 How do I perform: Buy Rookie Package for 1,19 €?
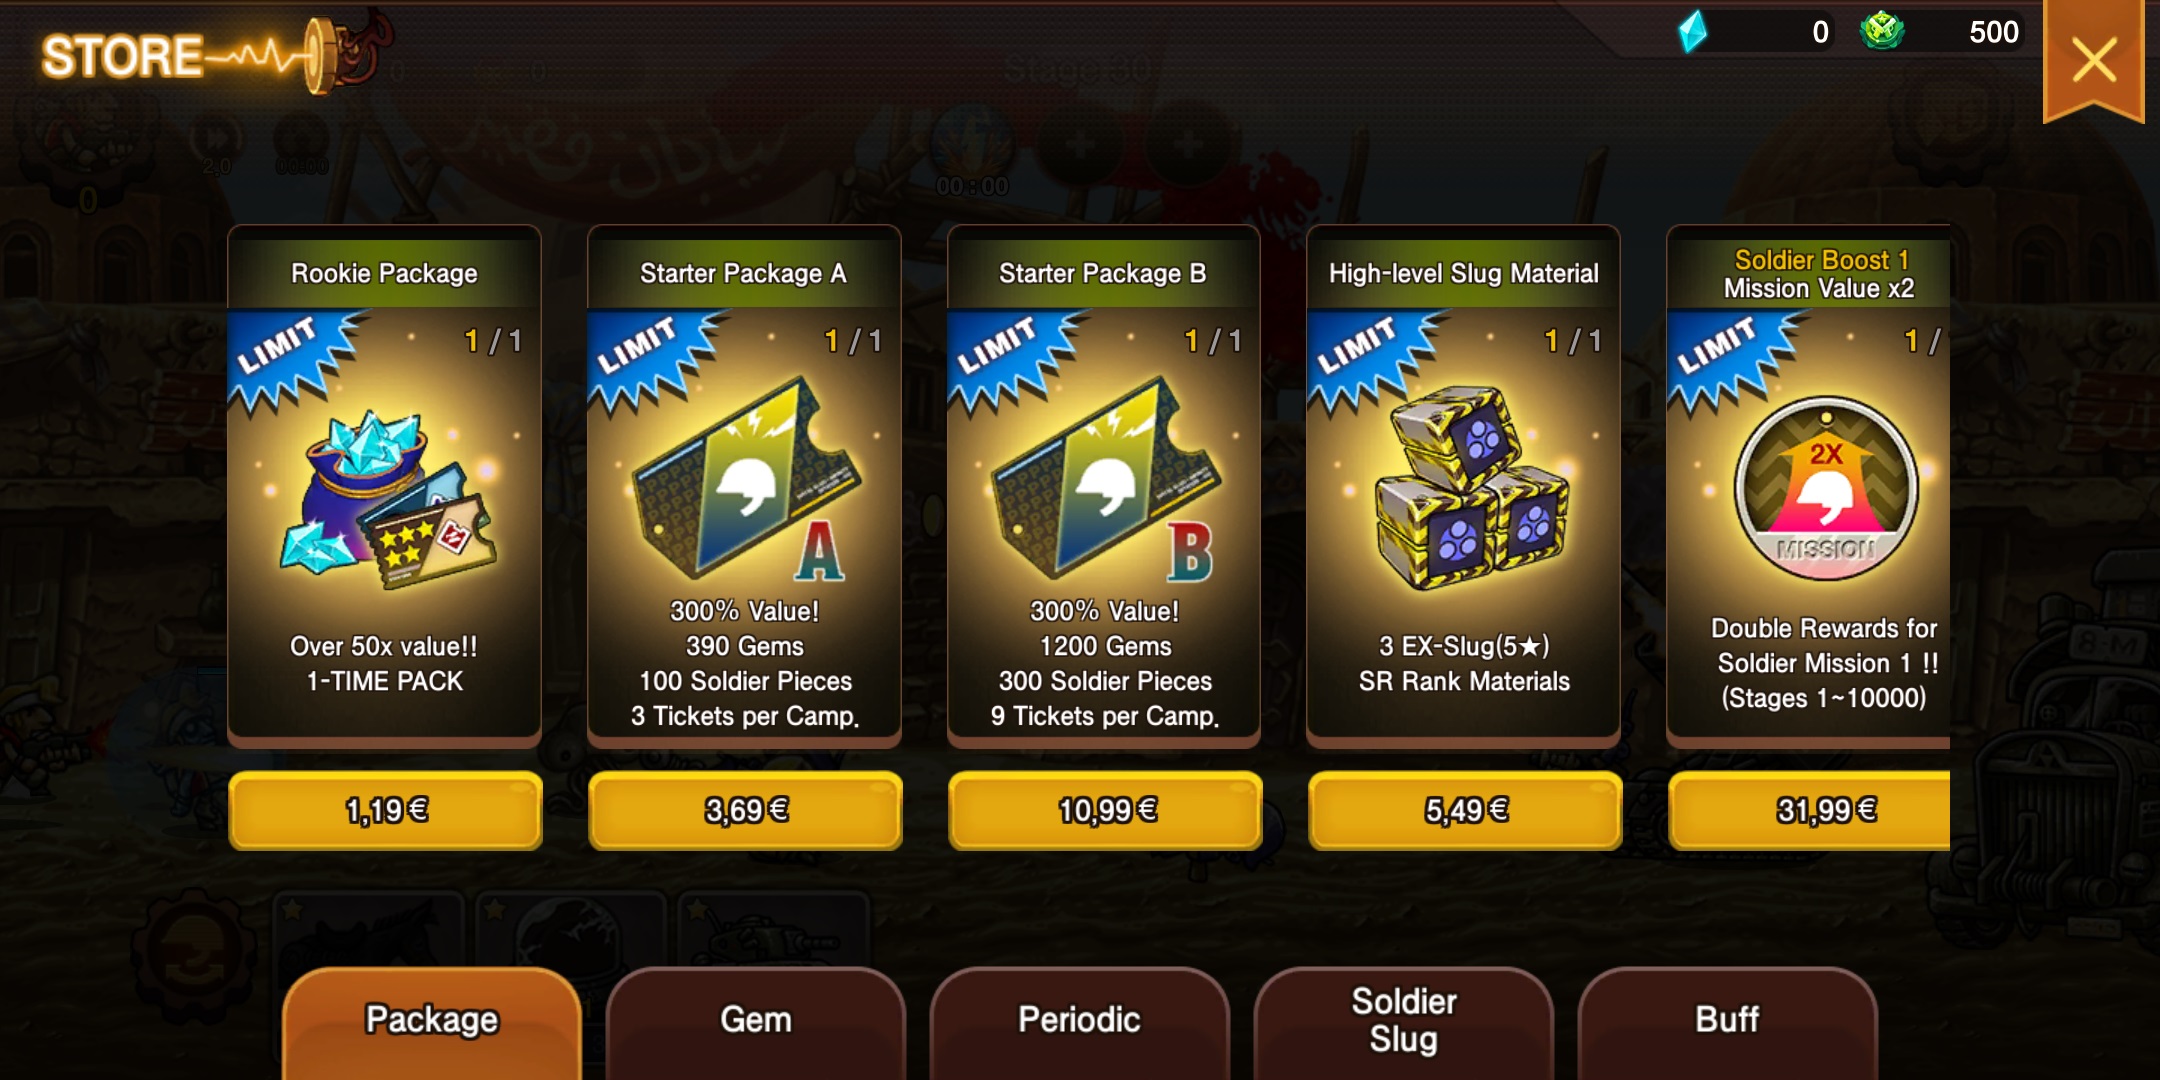[386, 810]
